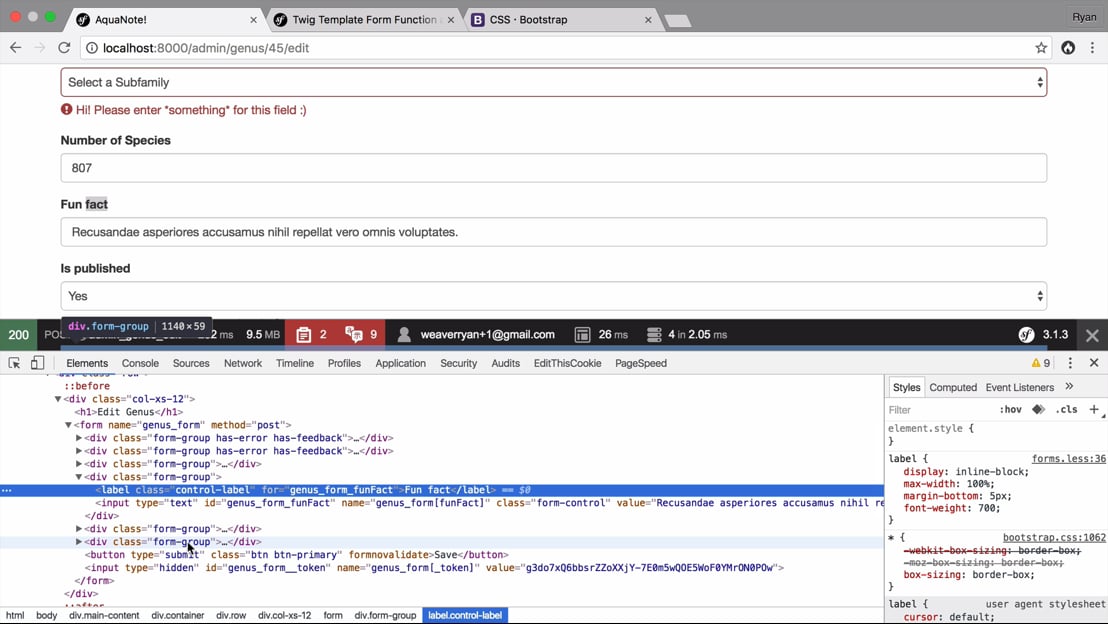
Task: Close the DevTools panel
Action: pyautogui.click(x=1094, y=363)
